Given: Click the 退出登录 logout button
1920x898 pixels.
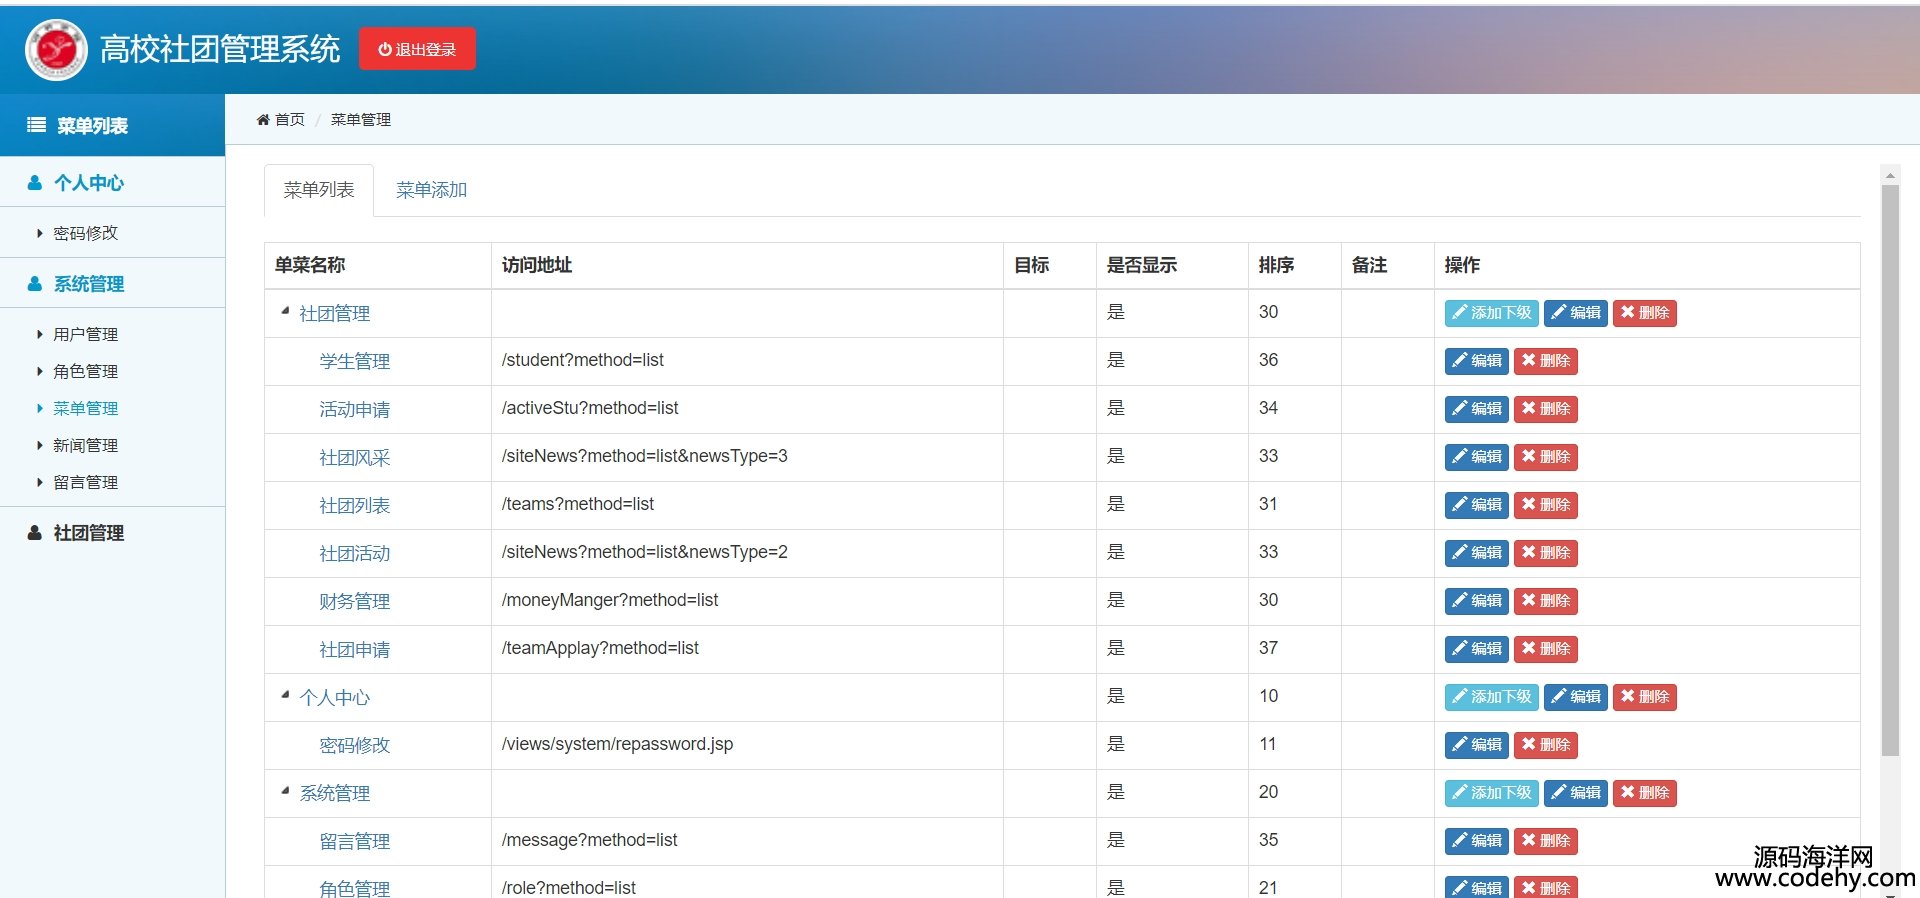Looking at the screenshot, I should tap(417, 49).
